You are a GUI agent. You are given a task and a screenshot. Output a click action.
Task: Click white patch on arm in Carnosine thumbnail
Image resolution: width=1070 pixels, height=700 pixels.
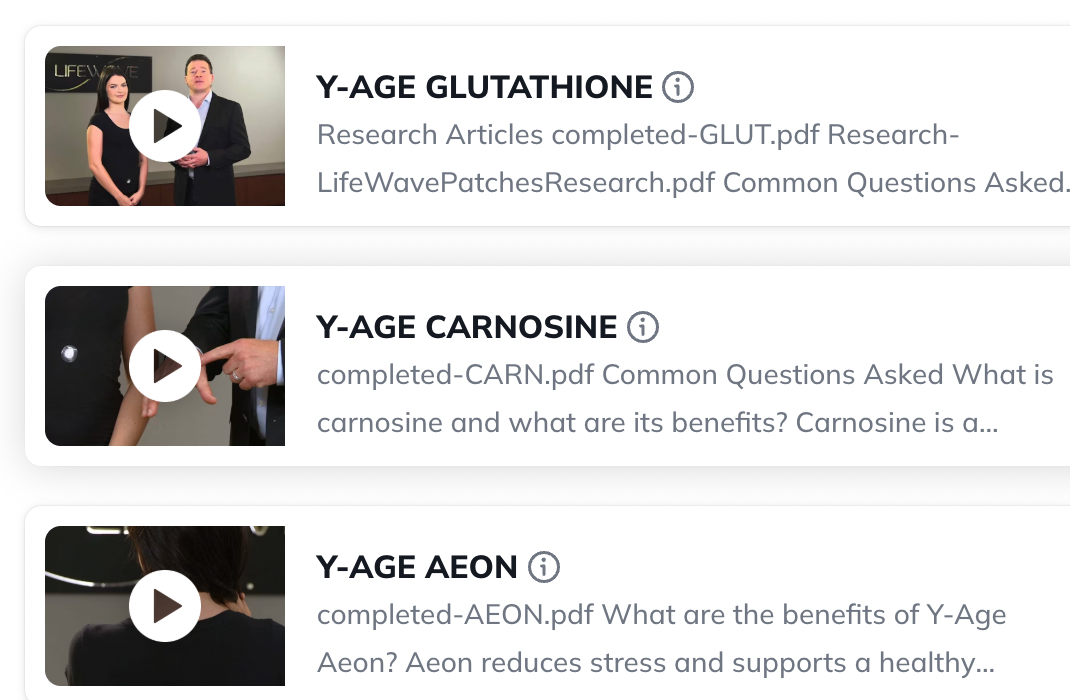pos(68,352)
